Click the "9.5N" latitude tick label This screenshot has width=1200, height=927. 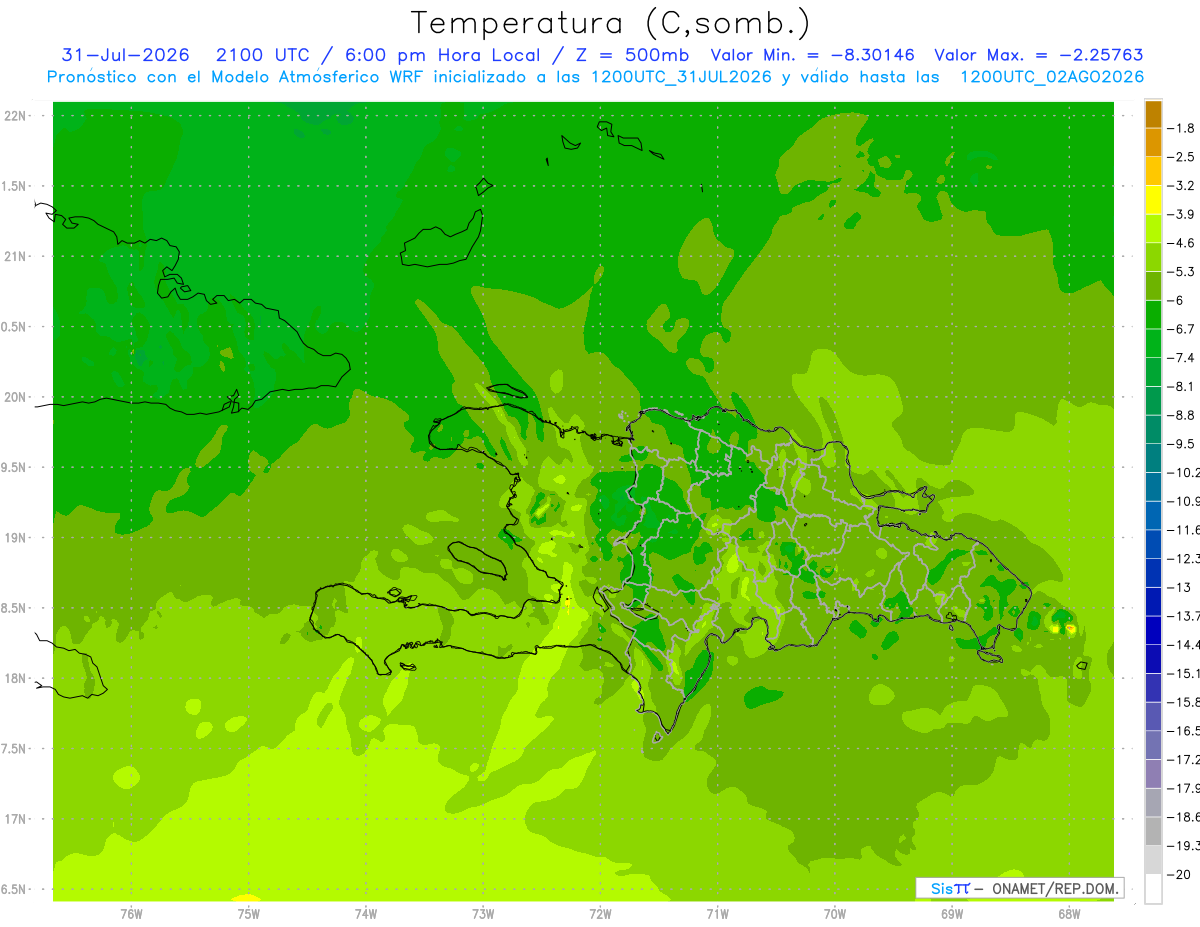point(14,467)
